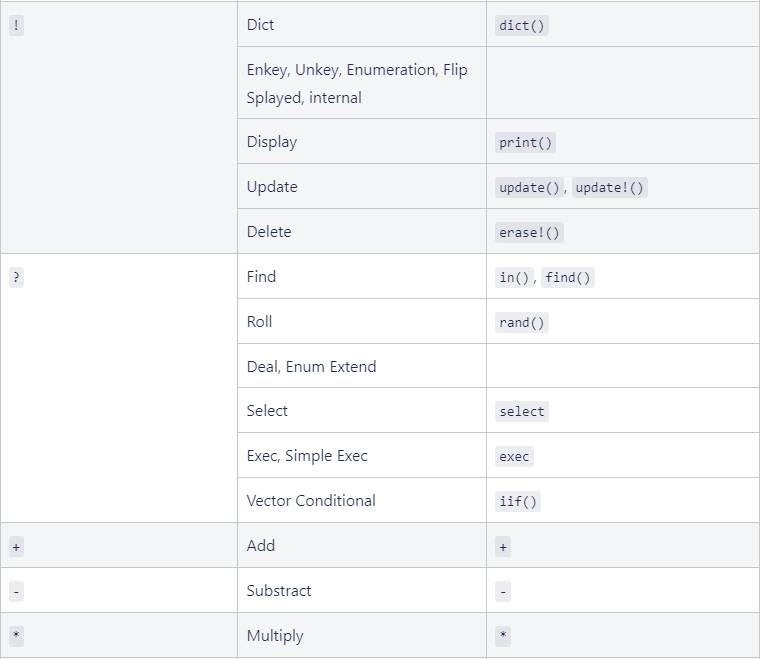Click the Roll label text
This screenshot has width=761, height=659.
tap(259, 322)
